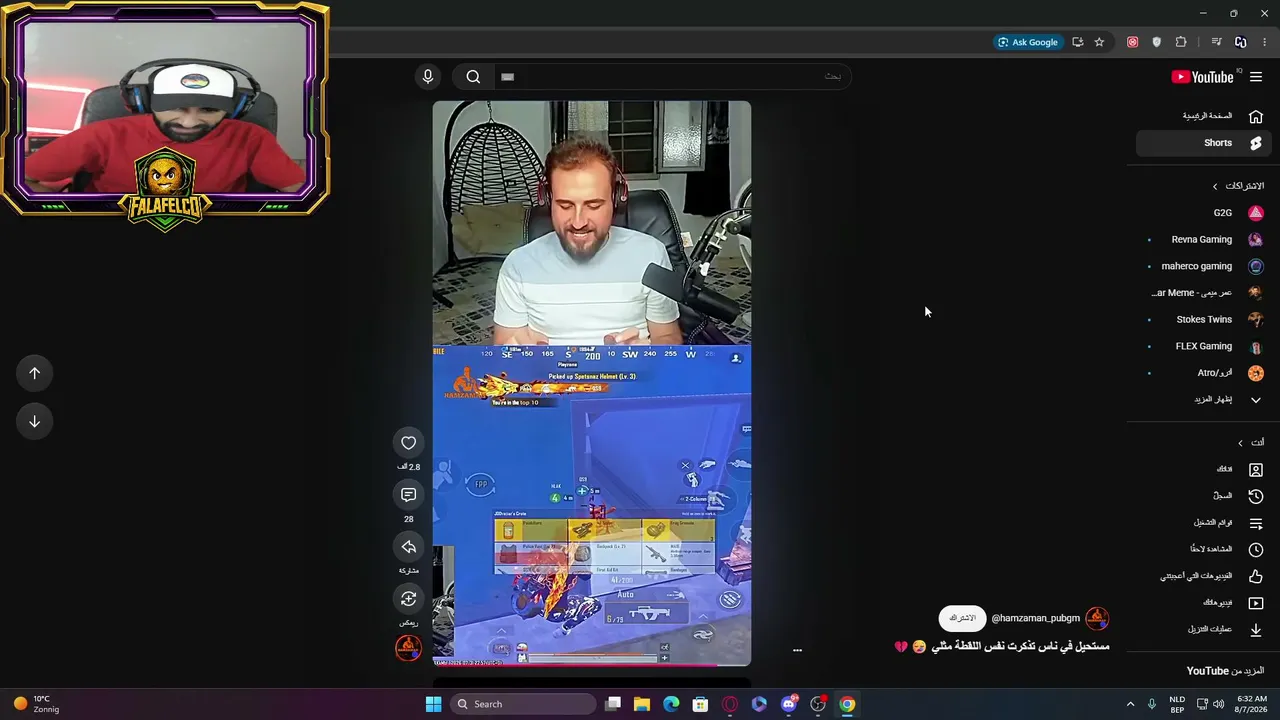
Task: Subscribe to hamzaman_pubgm channel
Action: pos(962,618)
